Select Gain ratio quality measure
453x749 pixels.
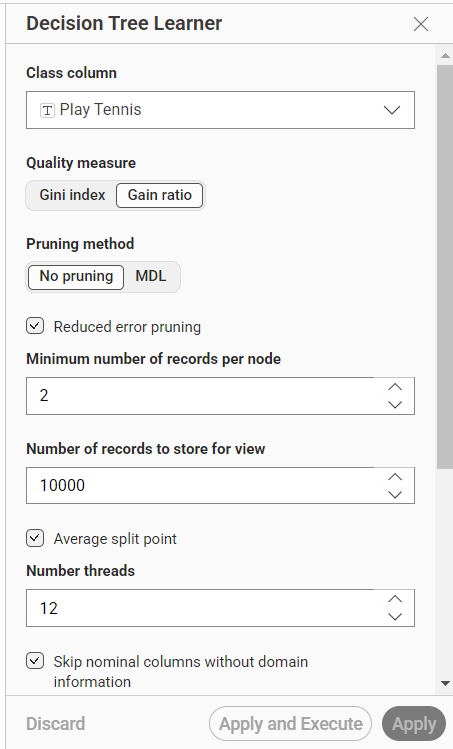[160, 195]
